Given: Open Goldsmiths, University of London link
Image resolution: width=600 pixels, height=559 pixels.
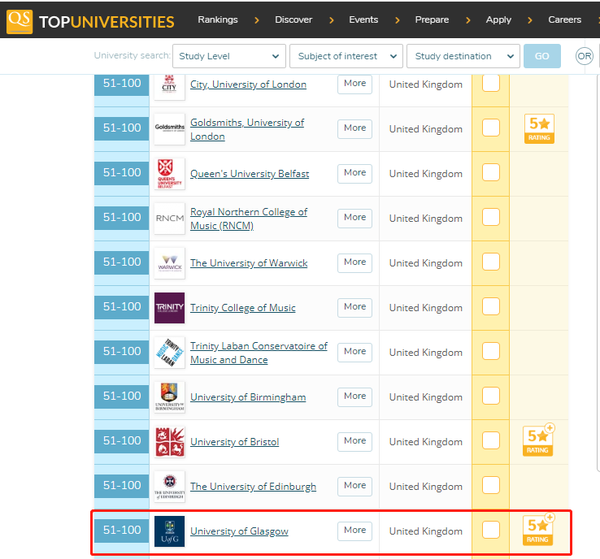Looking at the screenshot, I should (247, 129).
